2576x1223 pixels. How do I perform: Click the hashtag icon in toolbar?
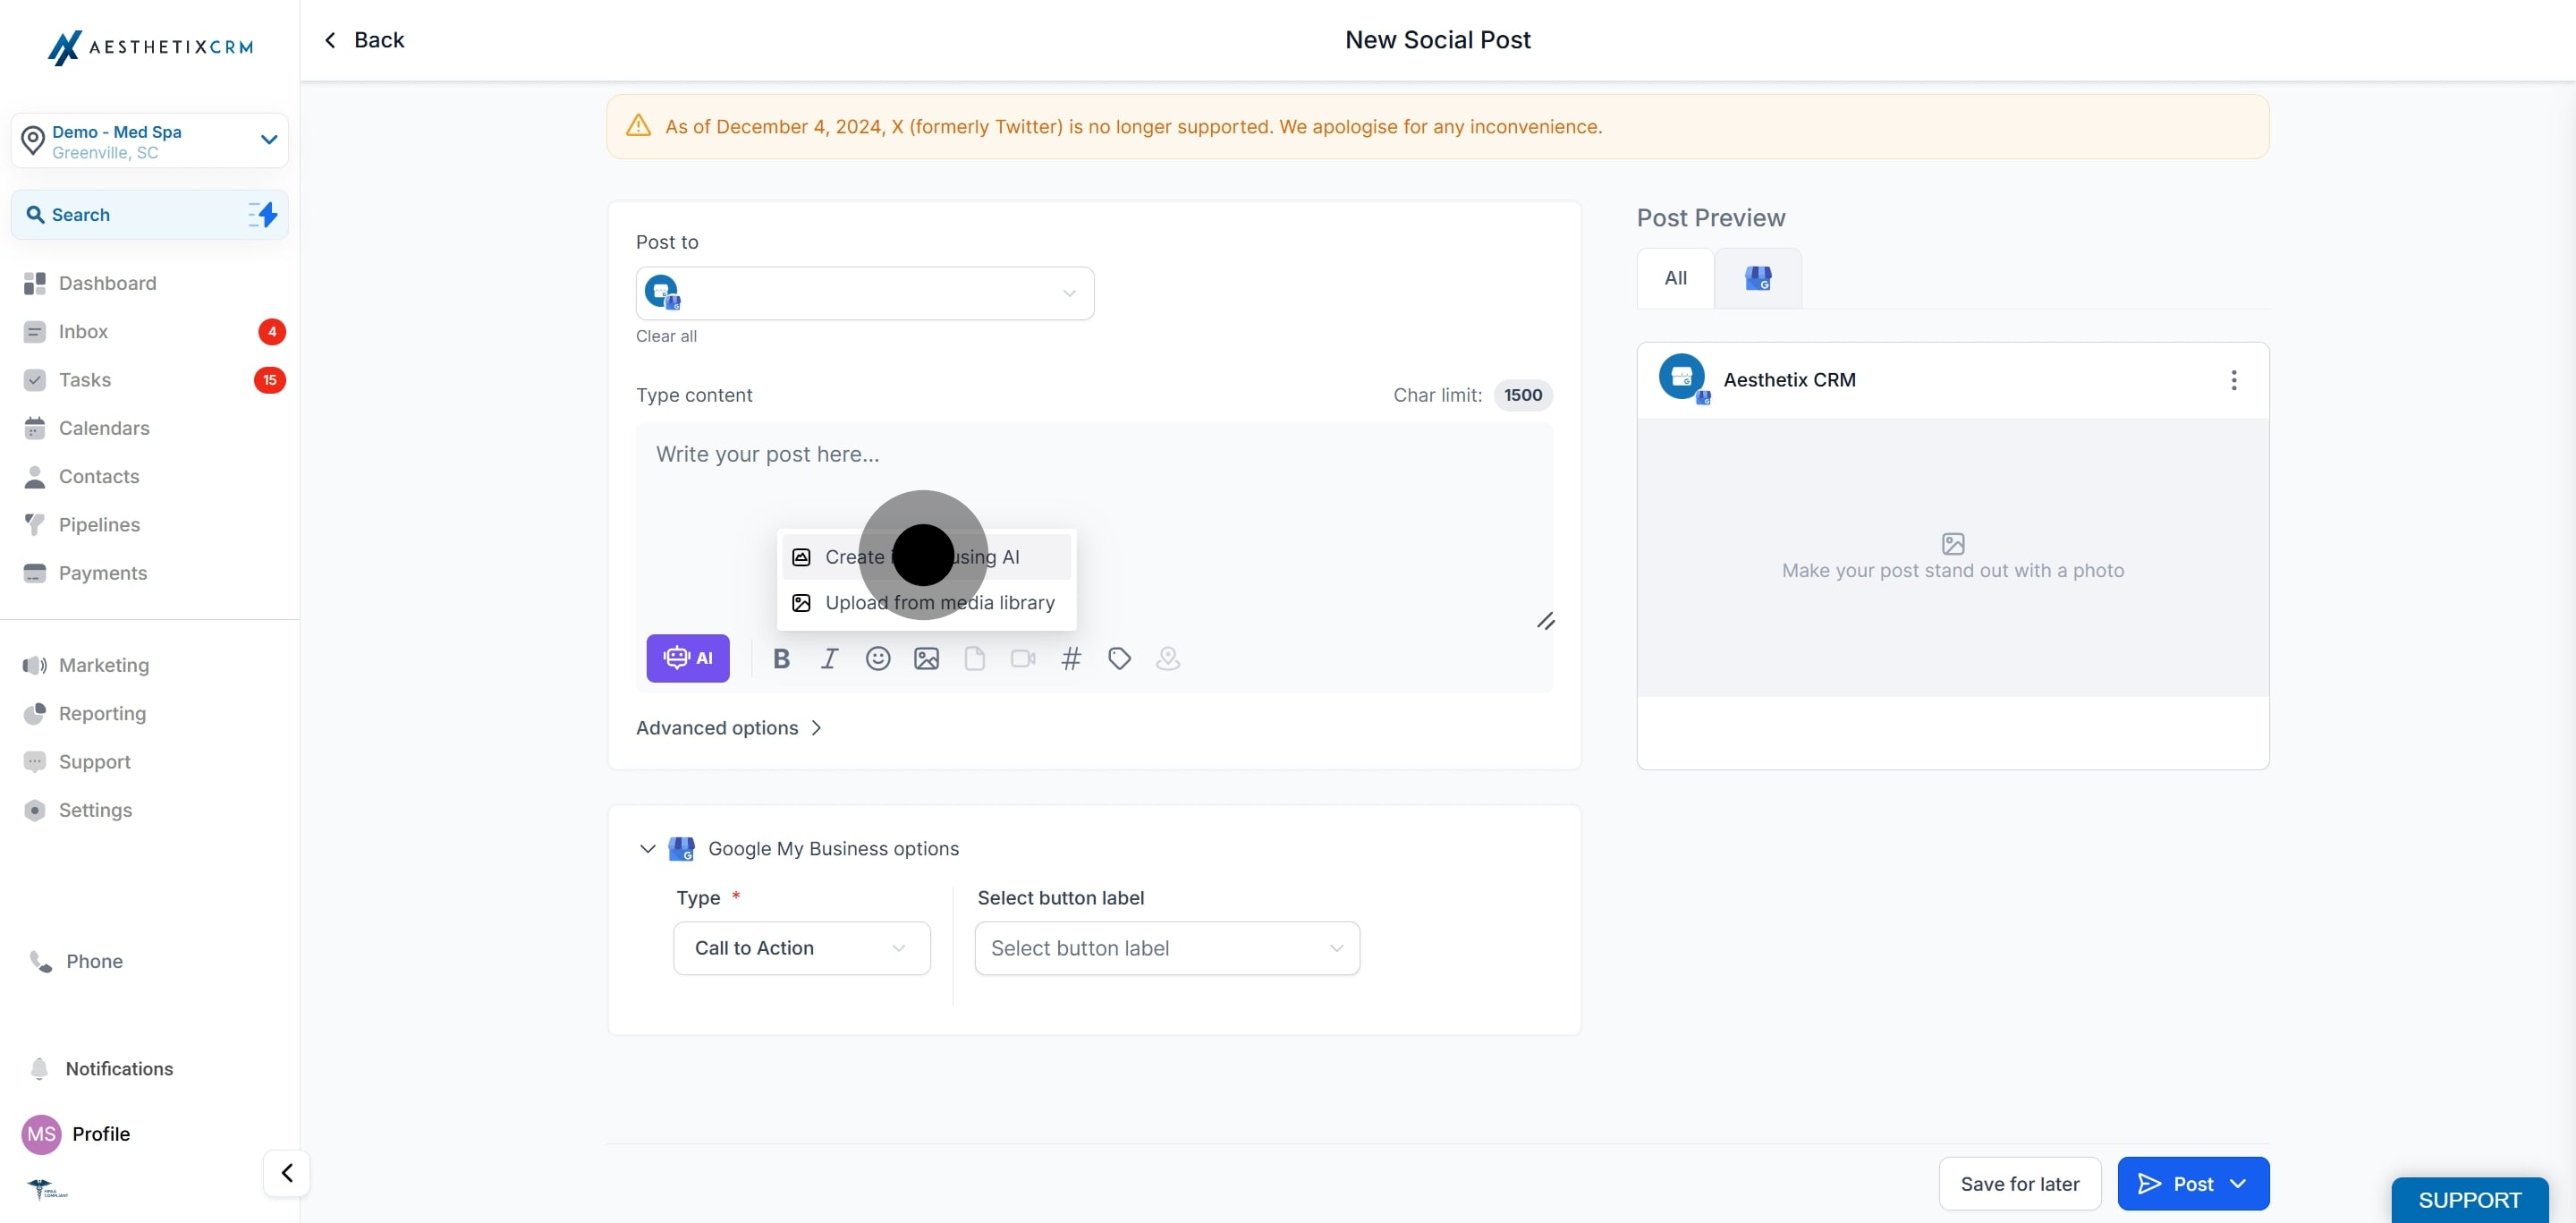click(1070, 658)
